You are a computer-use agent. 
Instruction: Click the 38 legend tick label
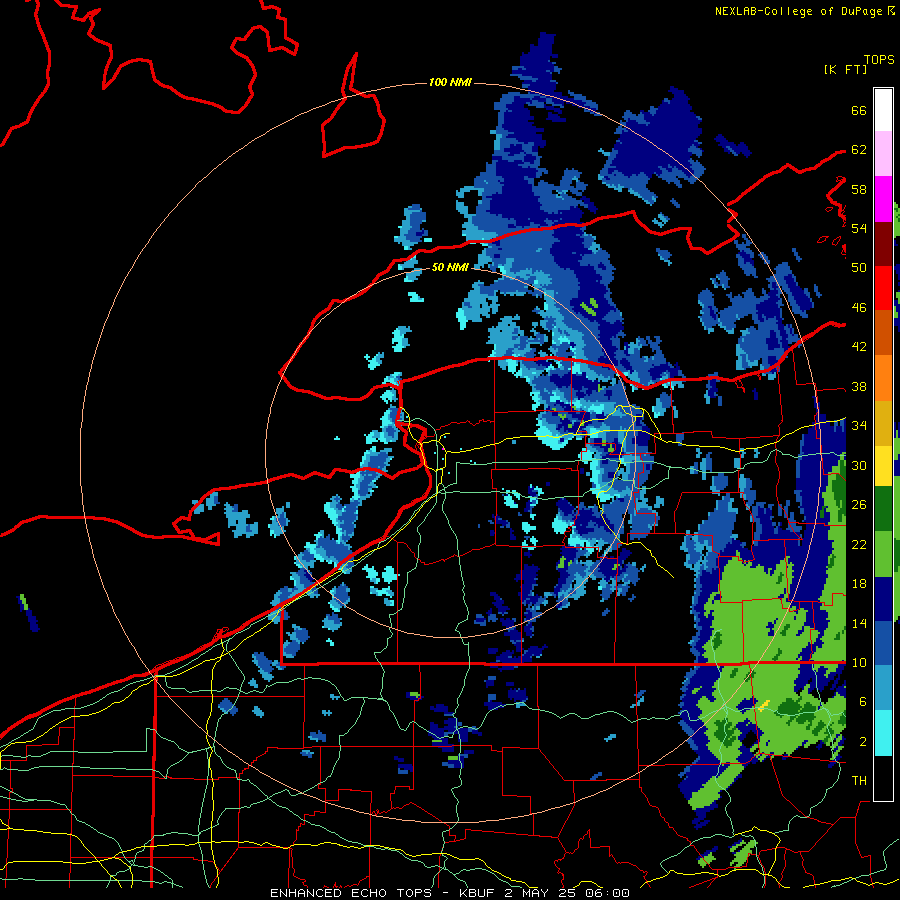pos(859,386)
